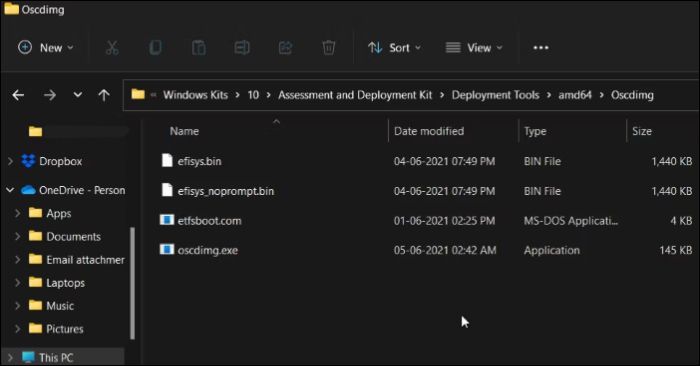700x366 pixels.
Task: Click the Paste clipboard icon
Action: point(199,47)
